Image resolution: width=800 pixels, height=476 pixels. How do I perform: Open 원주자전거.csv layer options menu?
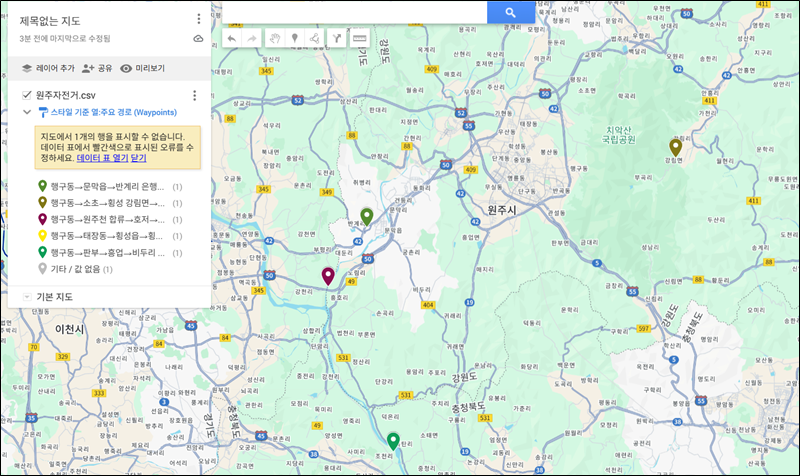pos(194,95)
